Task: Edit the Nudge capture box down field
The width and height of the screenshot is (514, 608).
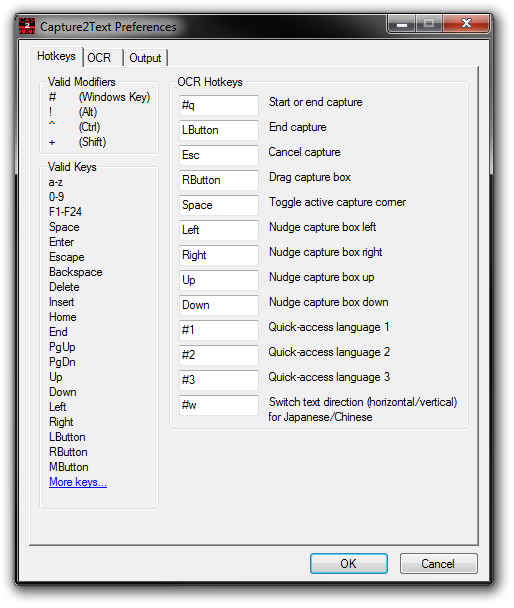Action: point(219,305)
